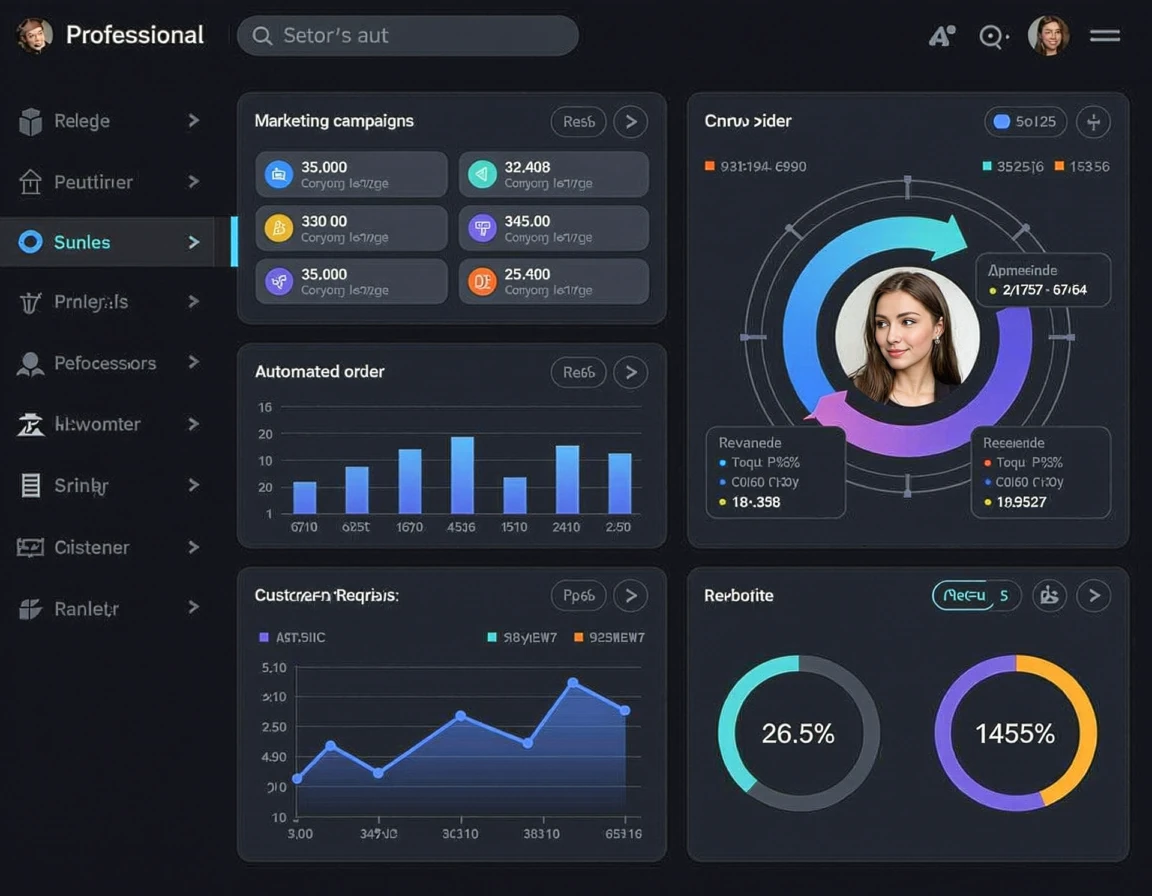1152x896 pixels.
Task: Expand the Automated order panel chevron
Action: 630,372
